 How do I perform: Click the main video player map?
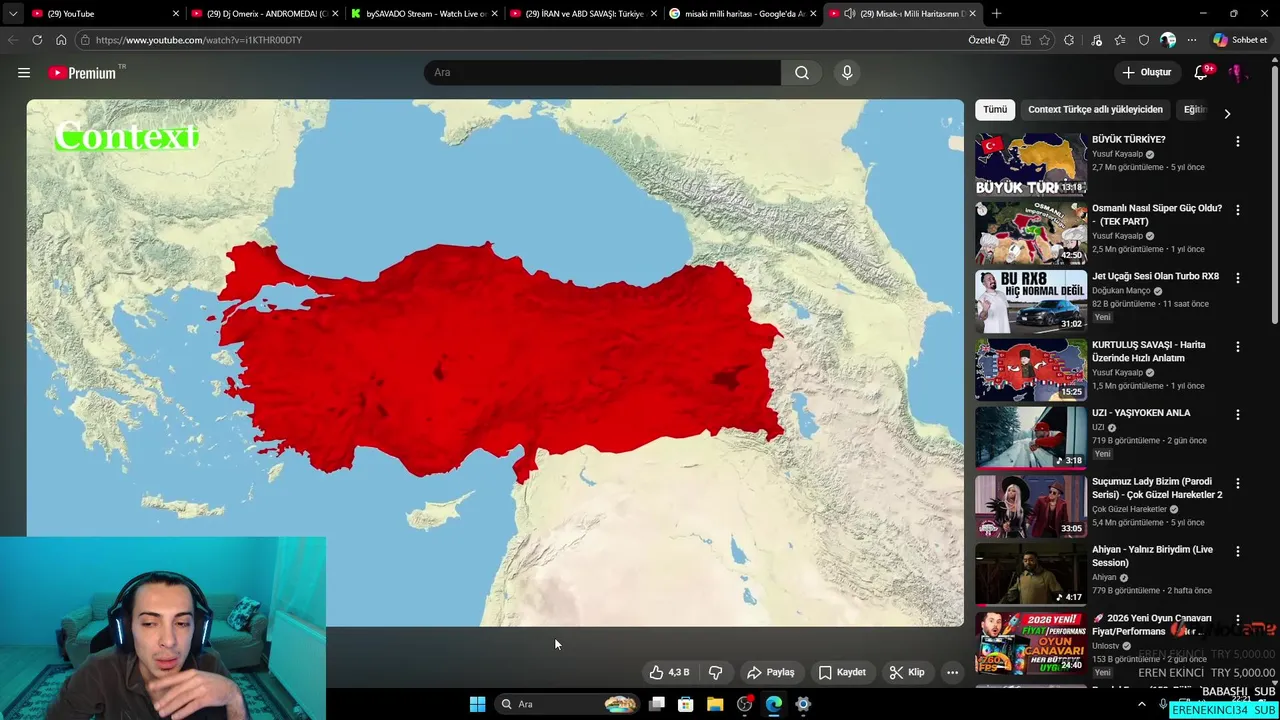[x=495, y=362]
